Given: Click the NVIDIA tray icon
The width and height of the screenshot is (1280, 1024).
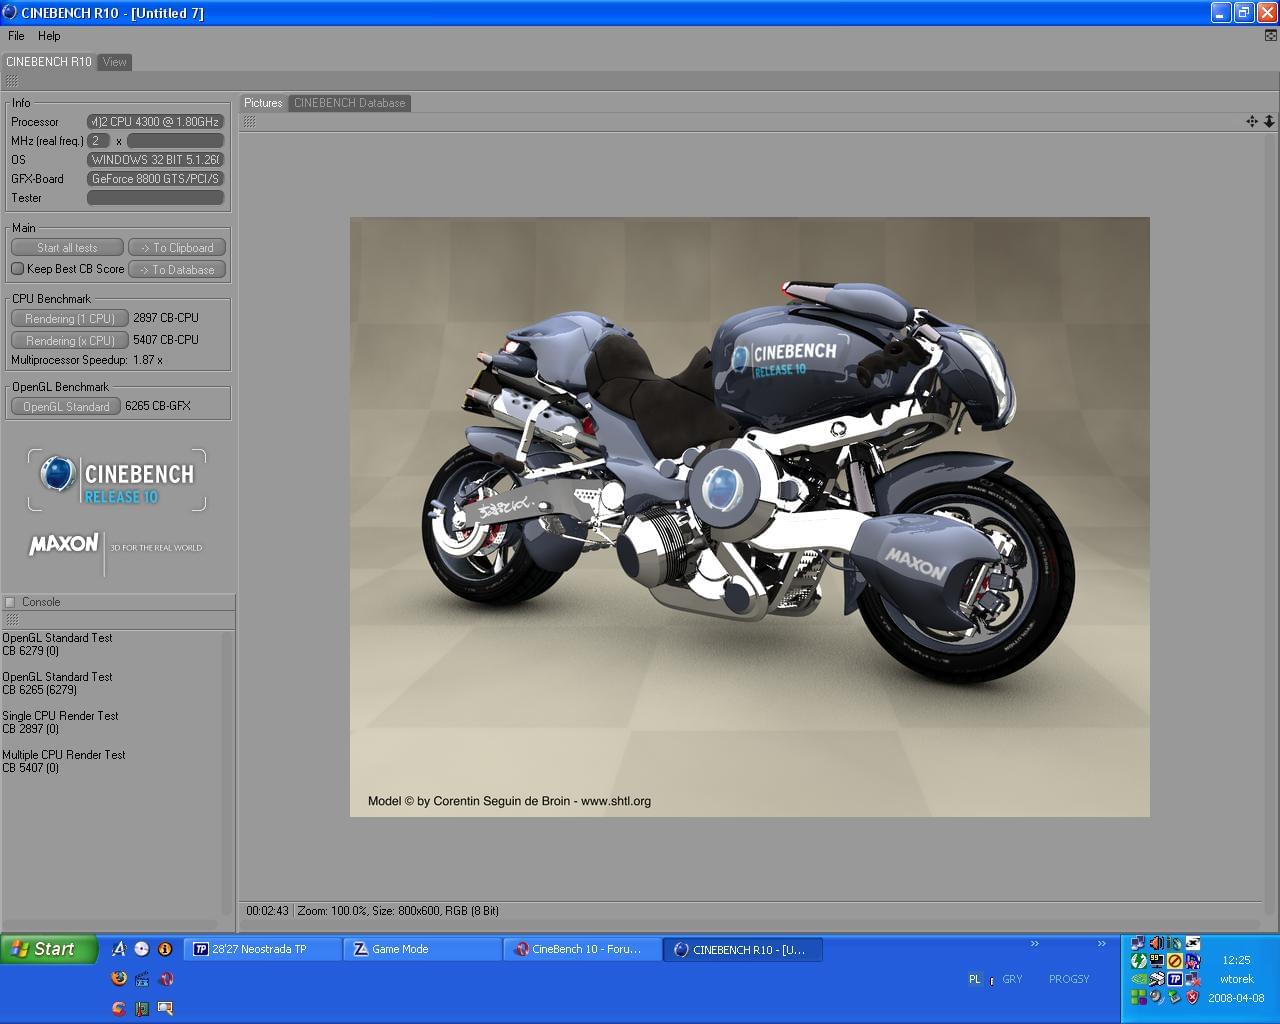Looking at the screenshot, I should tap(1138, 979).
